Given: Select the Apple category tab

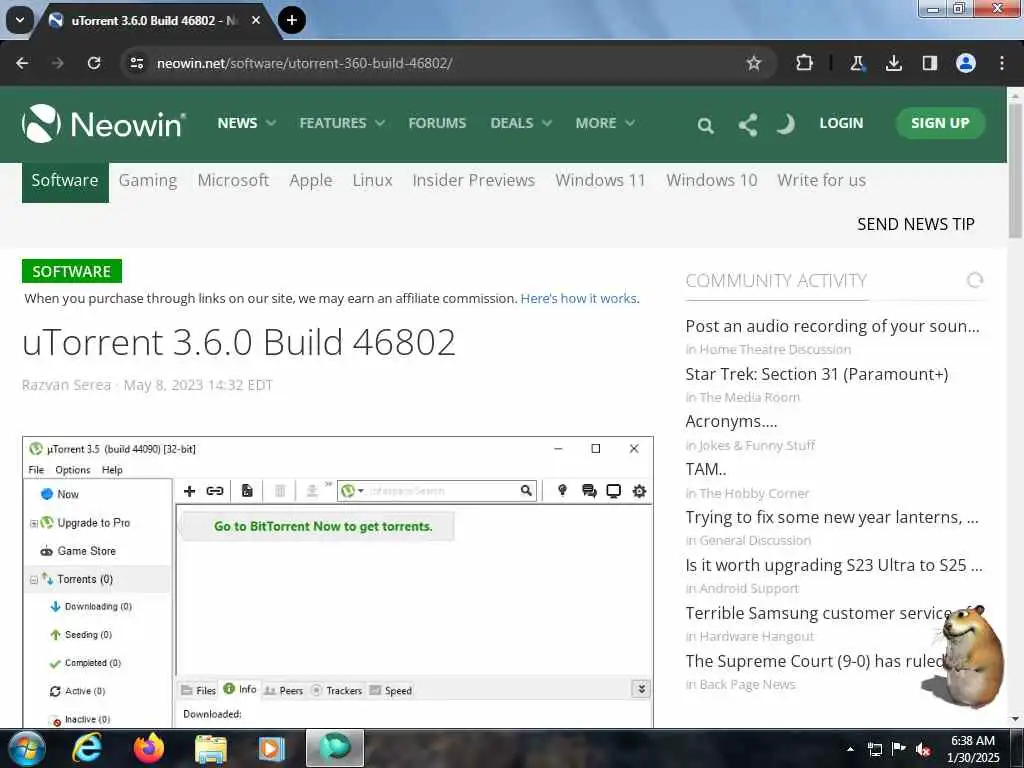Looking at the screenshot, I should coord(311,181).
